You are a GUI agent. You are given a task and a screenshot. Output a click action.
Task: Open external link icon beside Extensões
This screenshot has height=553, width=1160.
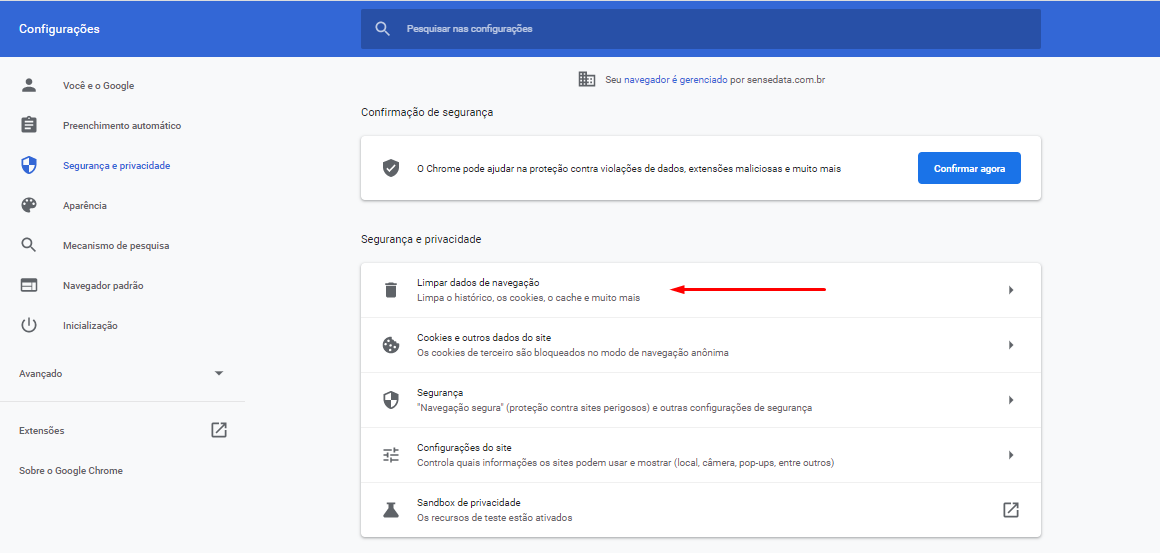(x=219, y=430)
